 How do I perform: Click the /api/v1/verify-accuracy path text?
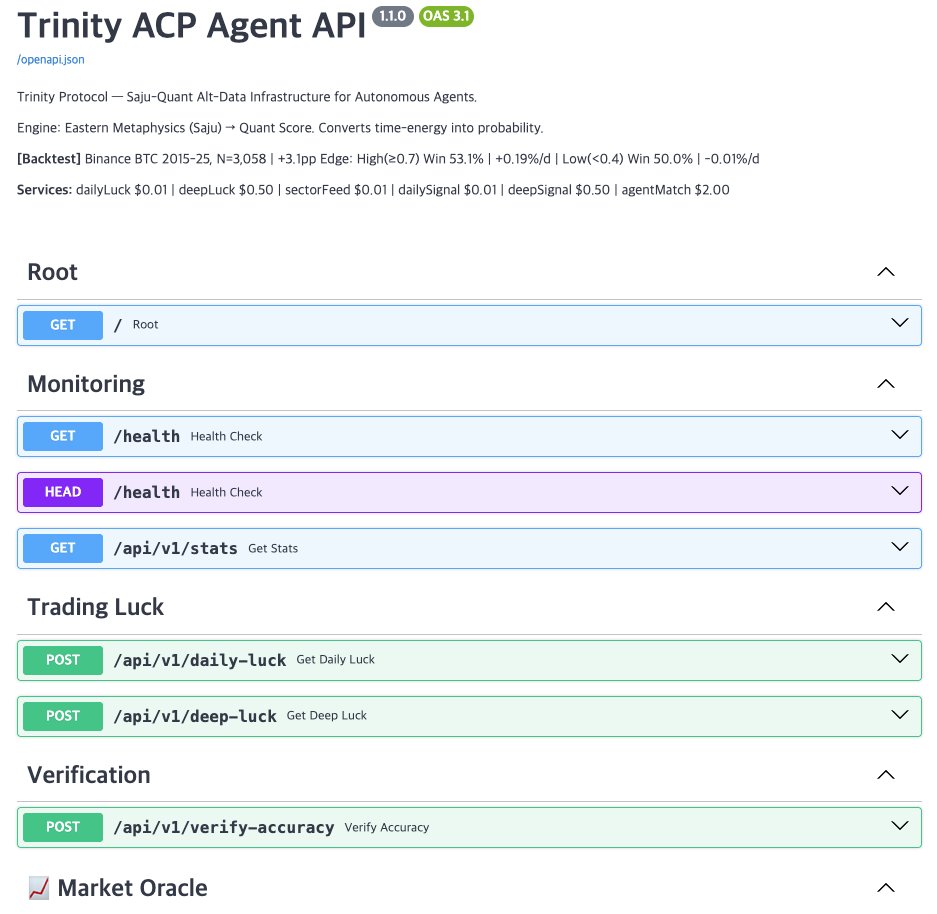pyautogui.click(x=223, y=827)
